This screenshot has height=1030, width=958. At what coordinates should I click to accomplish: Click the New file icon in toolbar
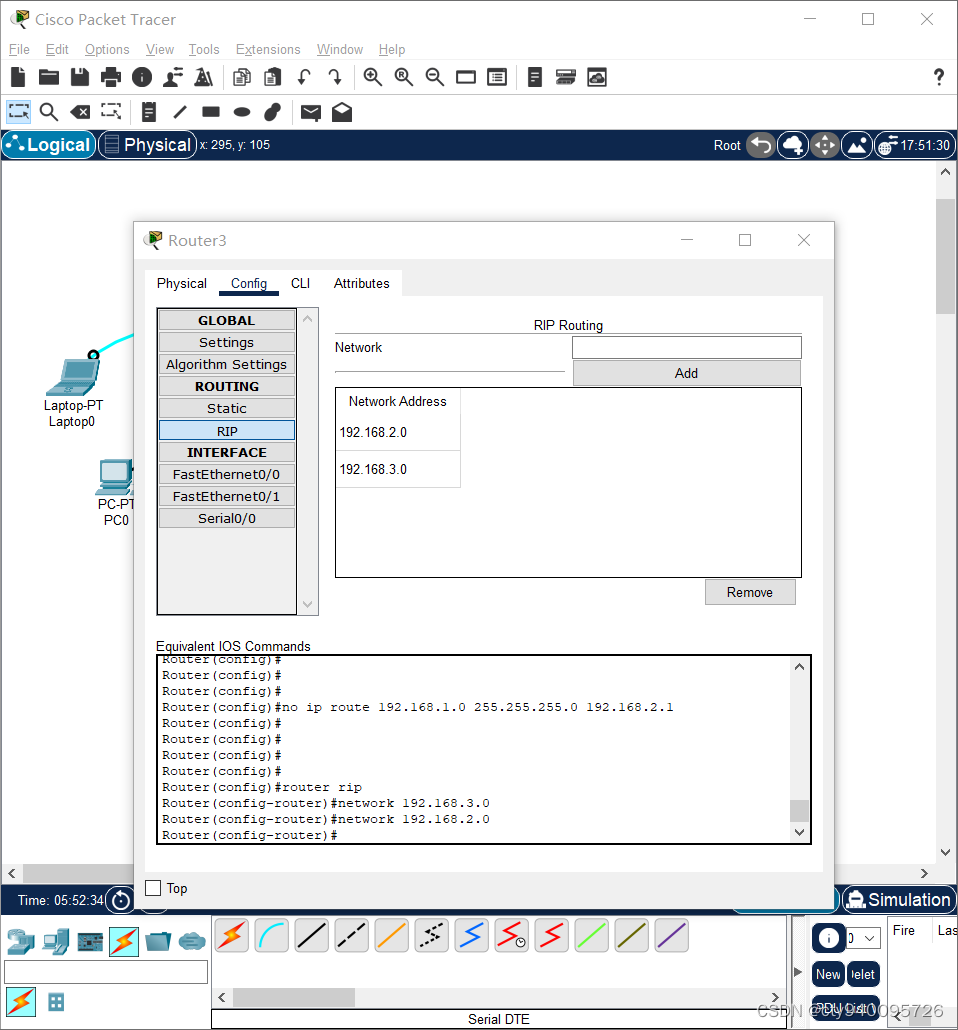coord(18,78)
